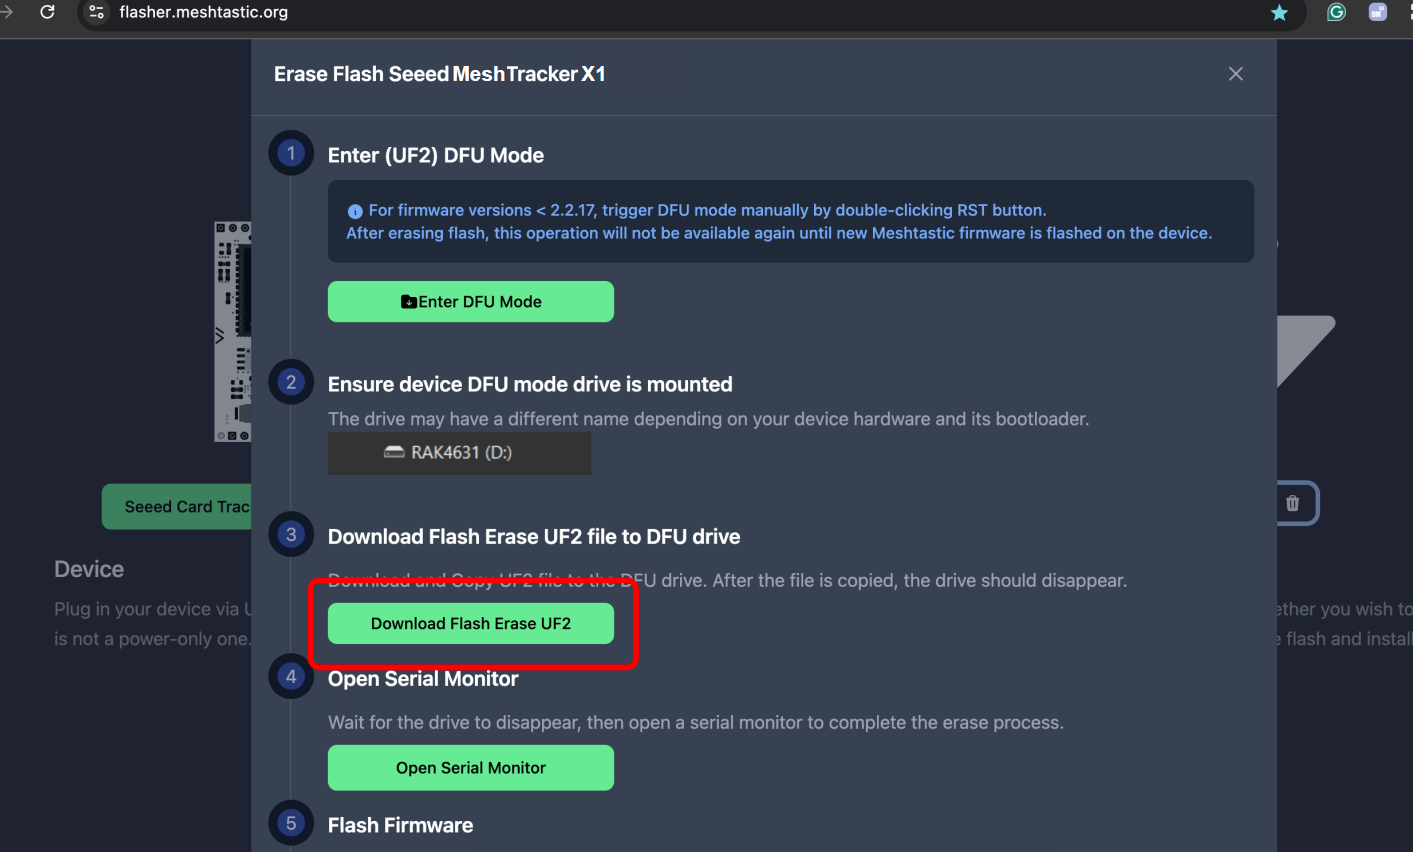The height and width of the screenshot is (852, 1413).
Task: Click the device board thumbnail image
Action: click(x=232, y=331)
